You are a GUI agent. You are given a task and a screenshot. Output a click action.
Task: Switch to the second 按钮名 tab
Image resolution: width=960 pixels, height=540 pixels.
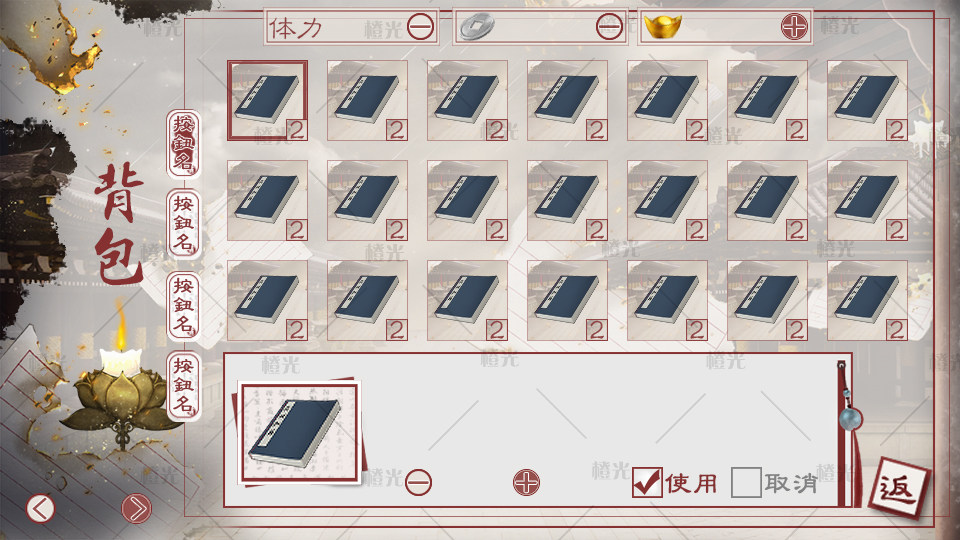pos(184,223)
